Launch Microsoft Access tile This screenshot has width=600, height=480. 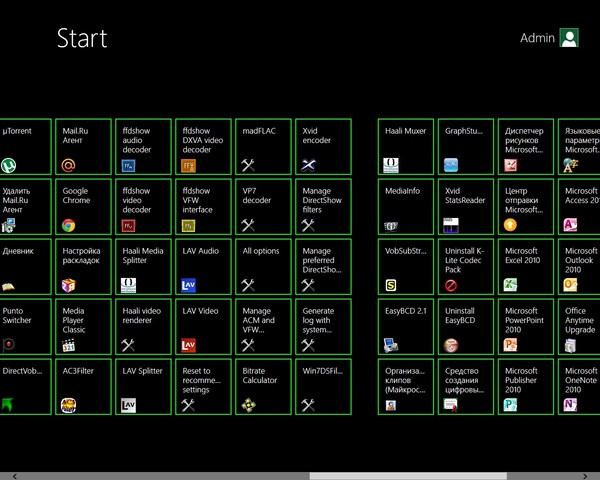click(579, 207)
